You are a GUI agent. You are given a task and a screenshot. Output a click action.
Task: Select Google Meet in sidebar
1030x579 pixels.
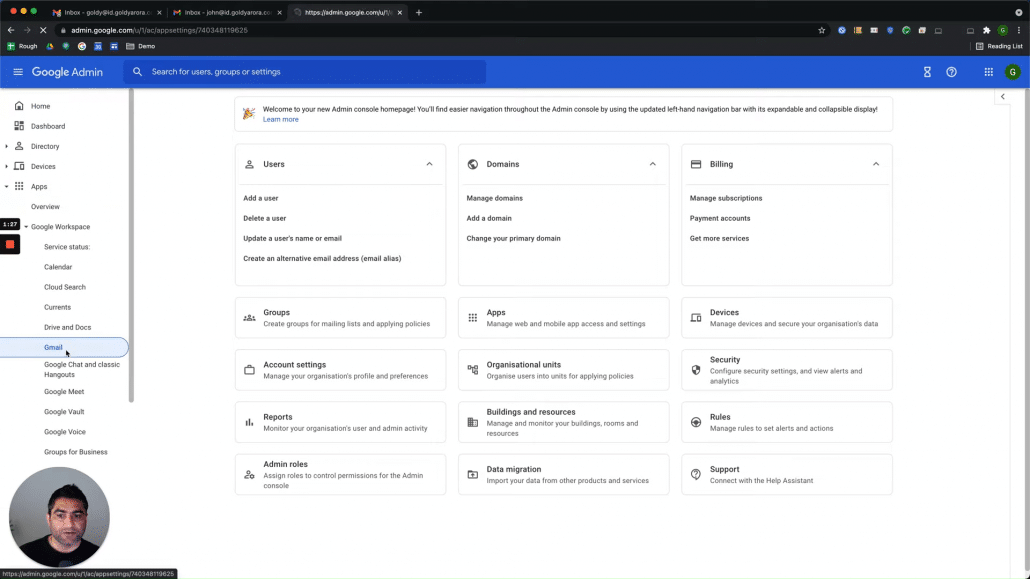tap(64, 392)
